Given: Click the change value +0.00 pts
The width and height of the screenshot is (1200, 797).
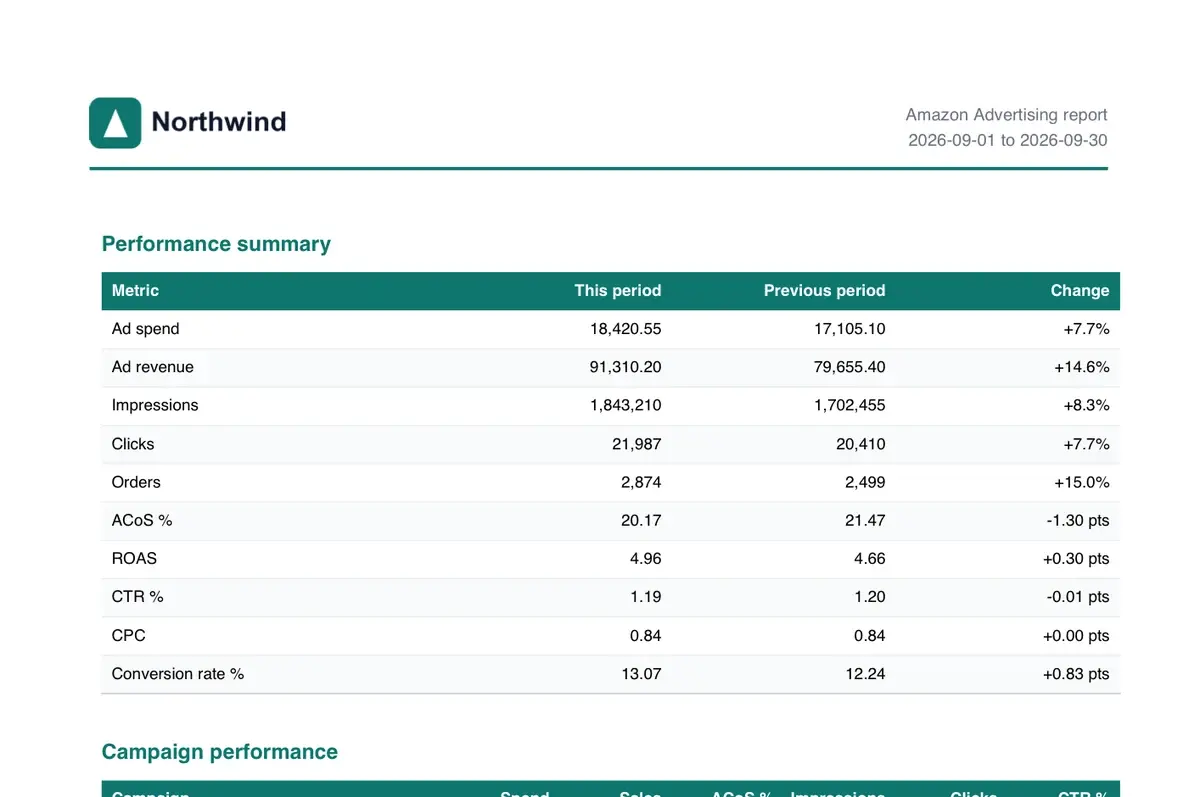Looking at the screenshot, I should point(1076,635).
